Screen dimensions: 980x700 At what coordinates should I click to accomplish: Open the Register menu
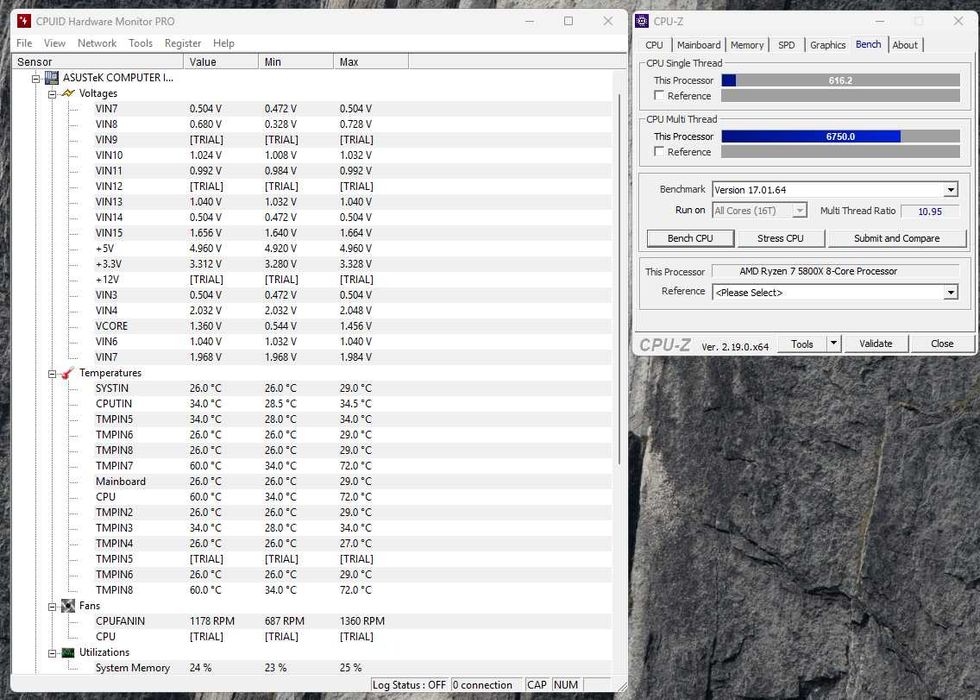click(182, 43)
